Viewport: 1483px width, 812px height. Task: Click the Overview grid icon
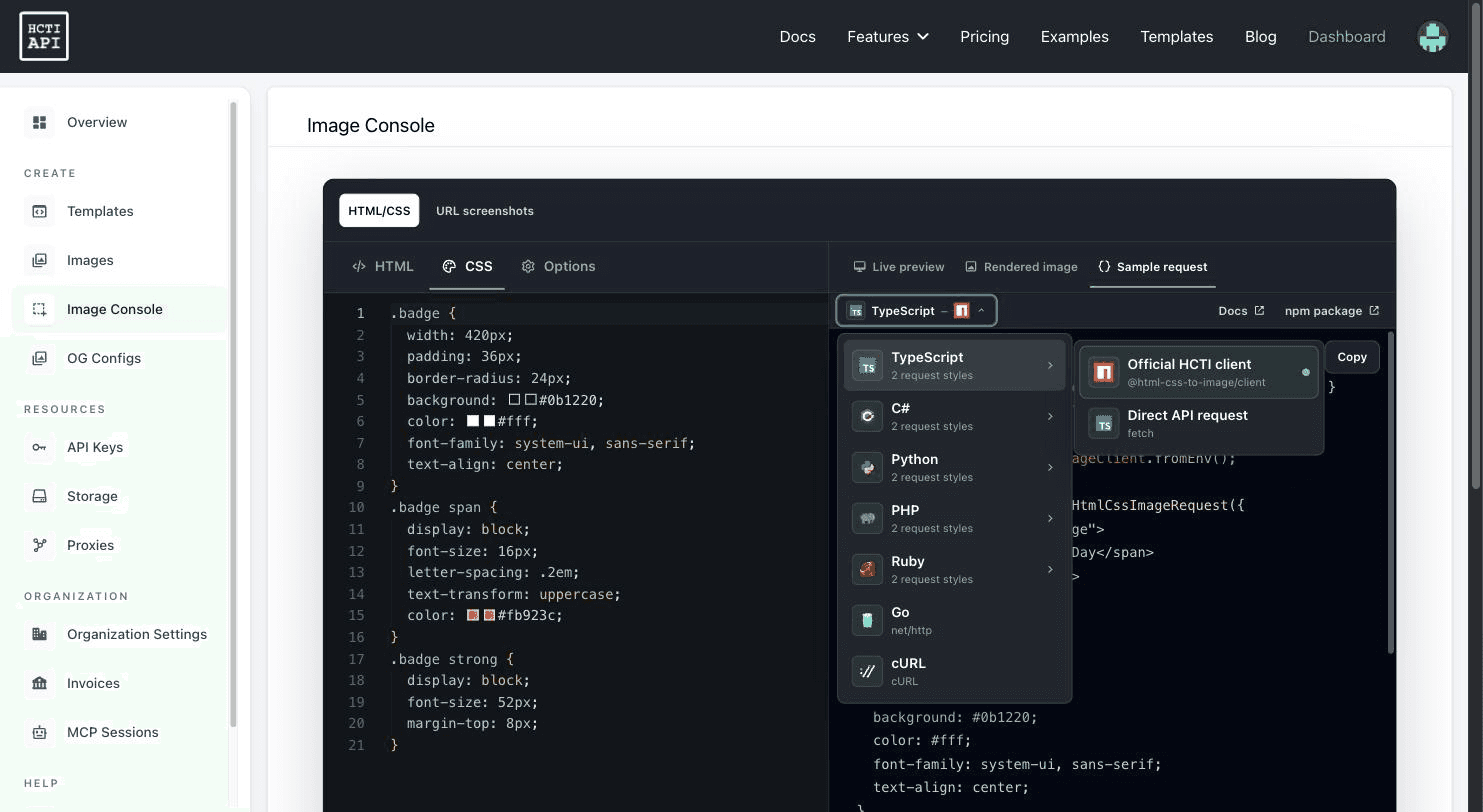point(40,122)
